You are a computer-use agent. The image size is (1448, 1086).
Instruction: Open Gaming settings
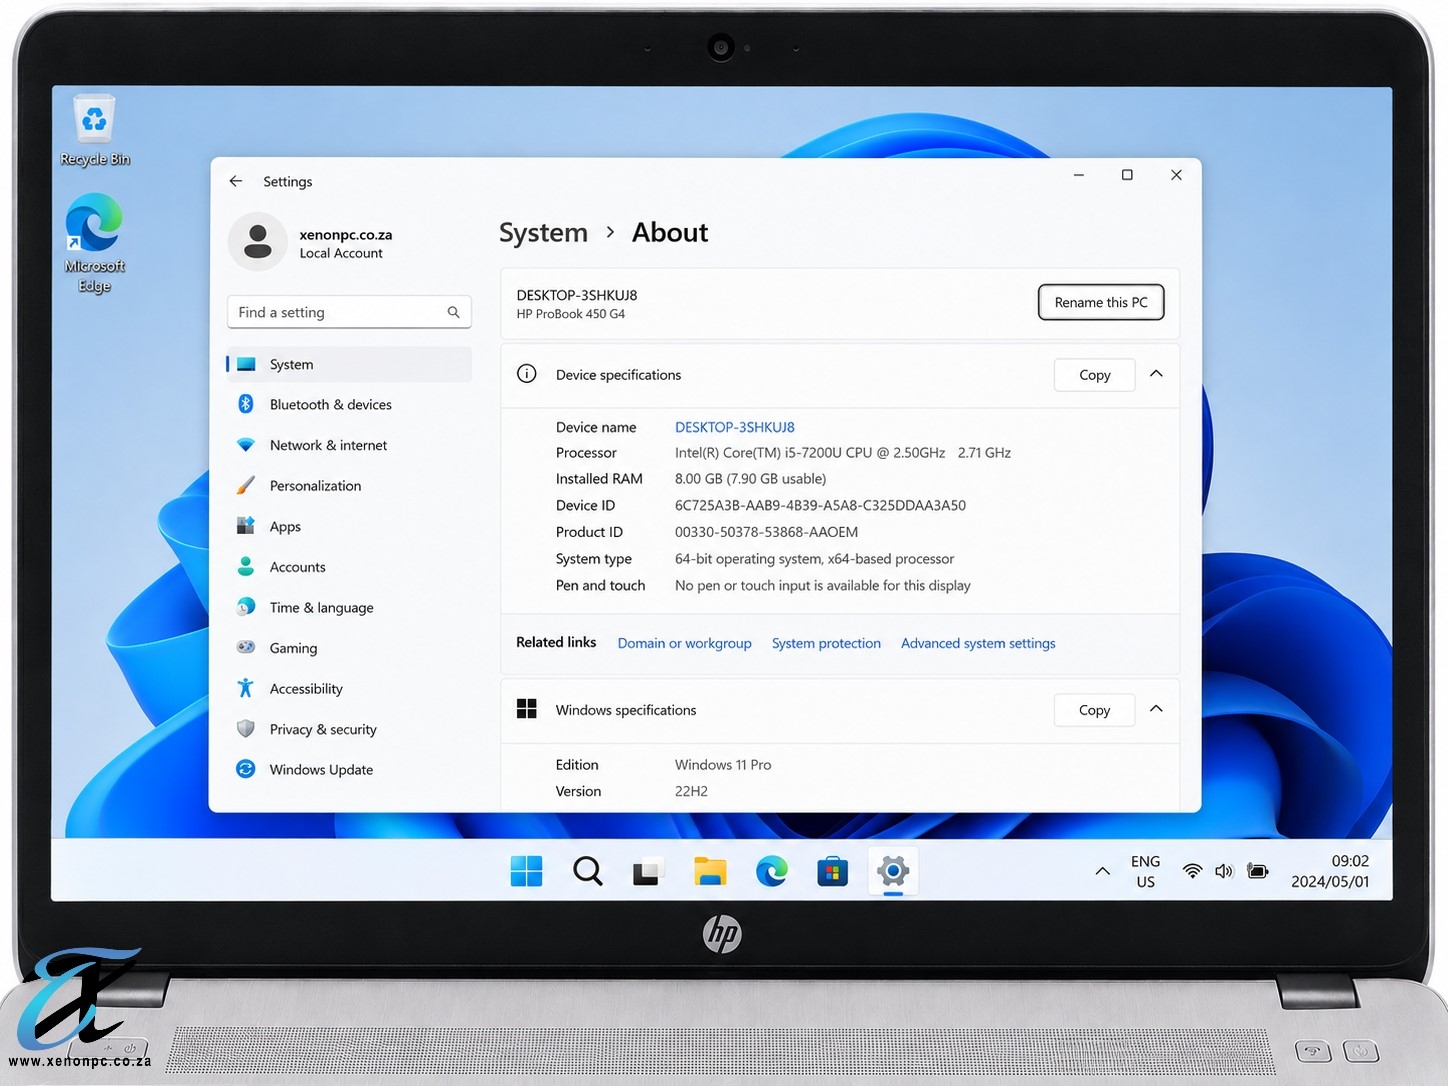[x=349, y=647]
